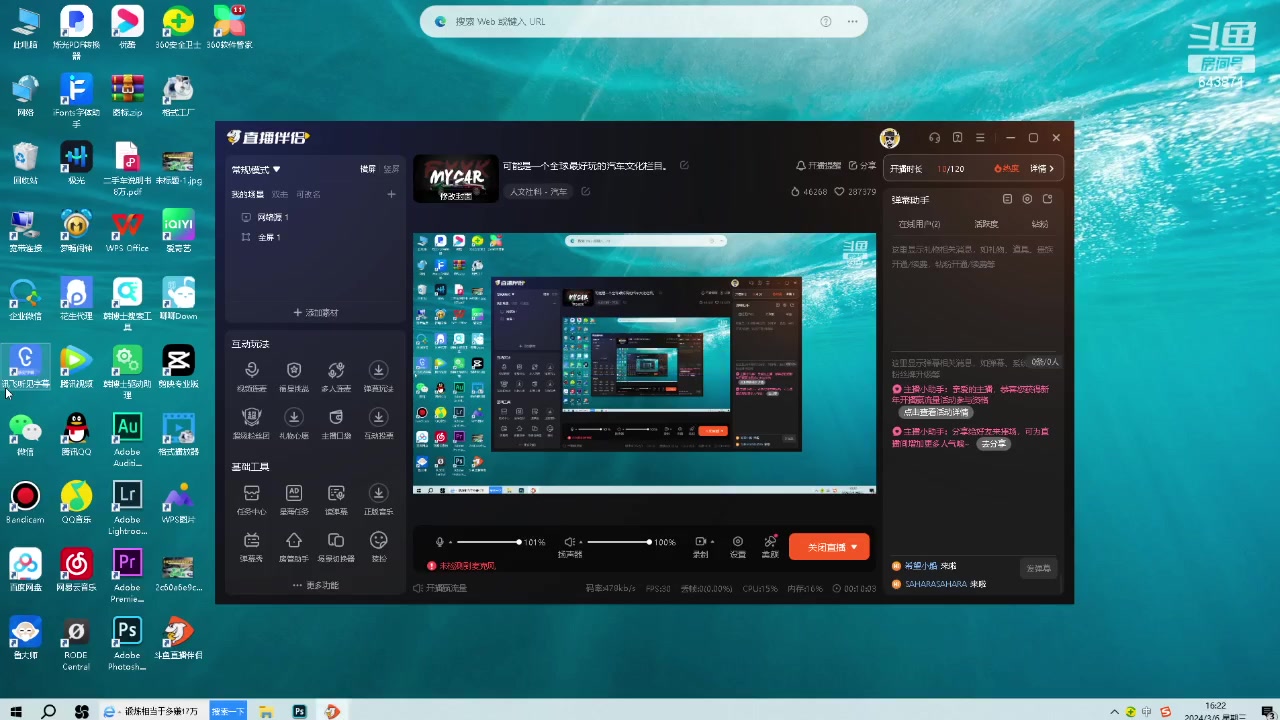
Task: Expand arrow on 关闭直播 button
Action: (854, 548)
